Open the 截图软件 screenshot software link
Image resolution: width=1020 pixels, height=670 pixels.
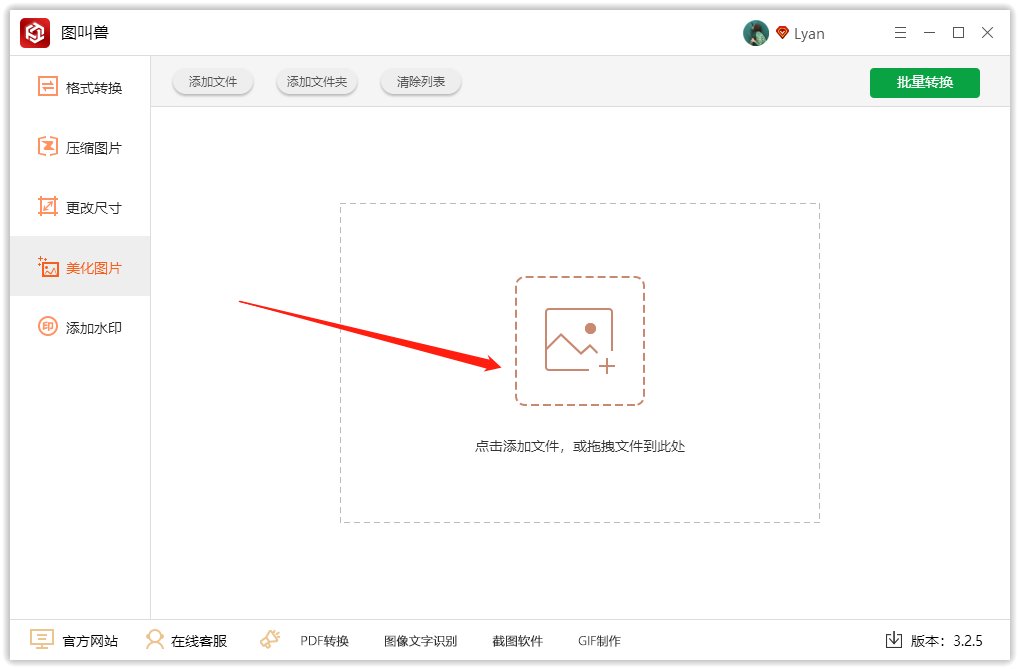pos(517,641)
